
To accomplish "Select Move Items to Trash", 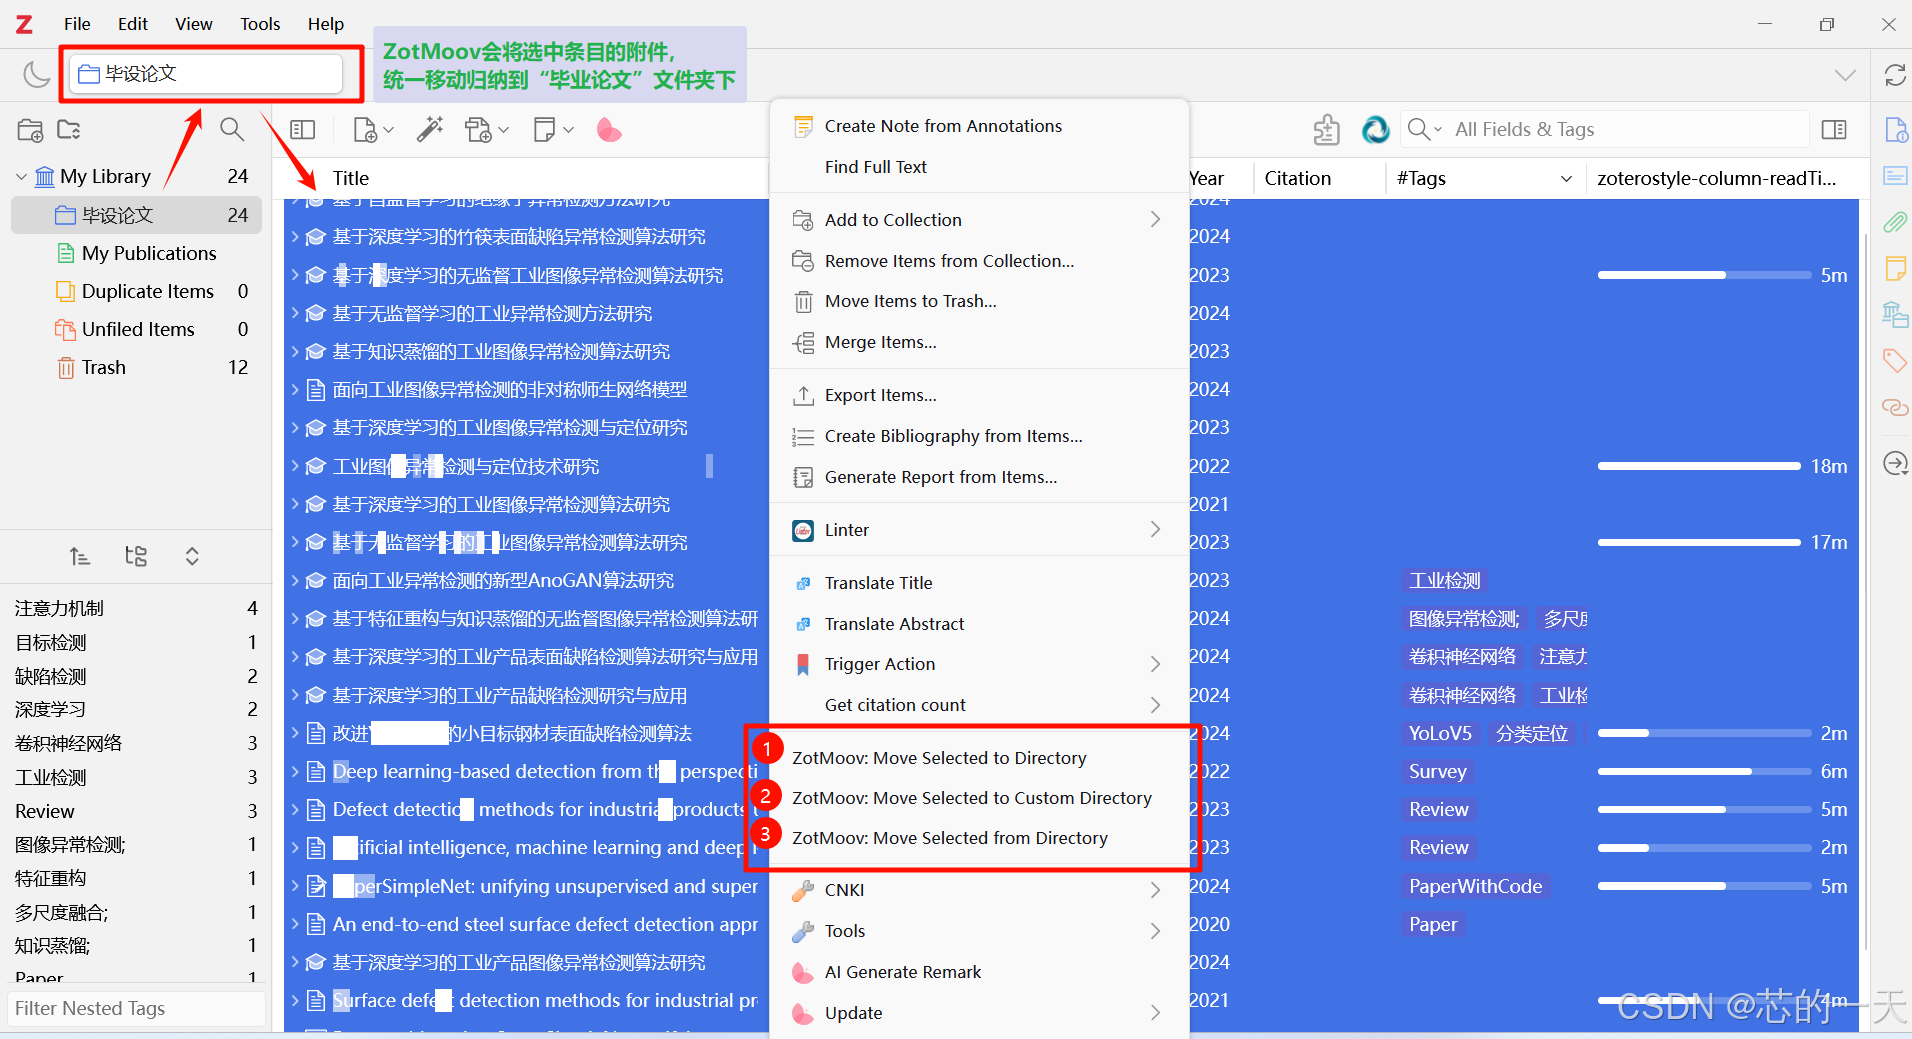I will point(910,301).
